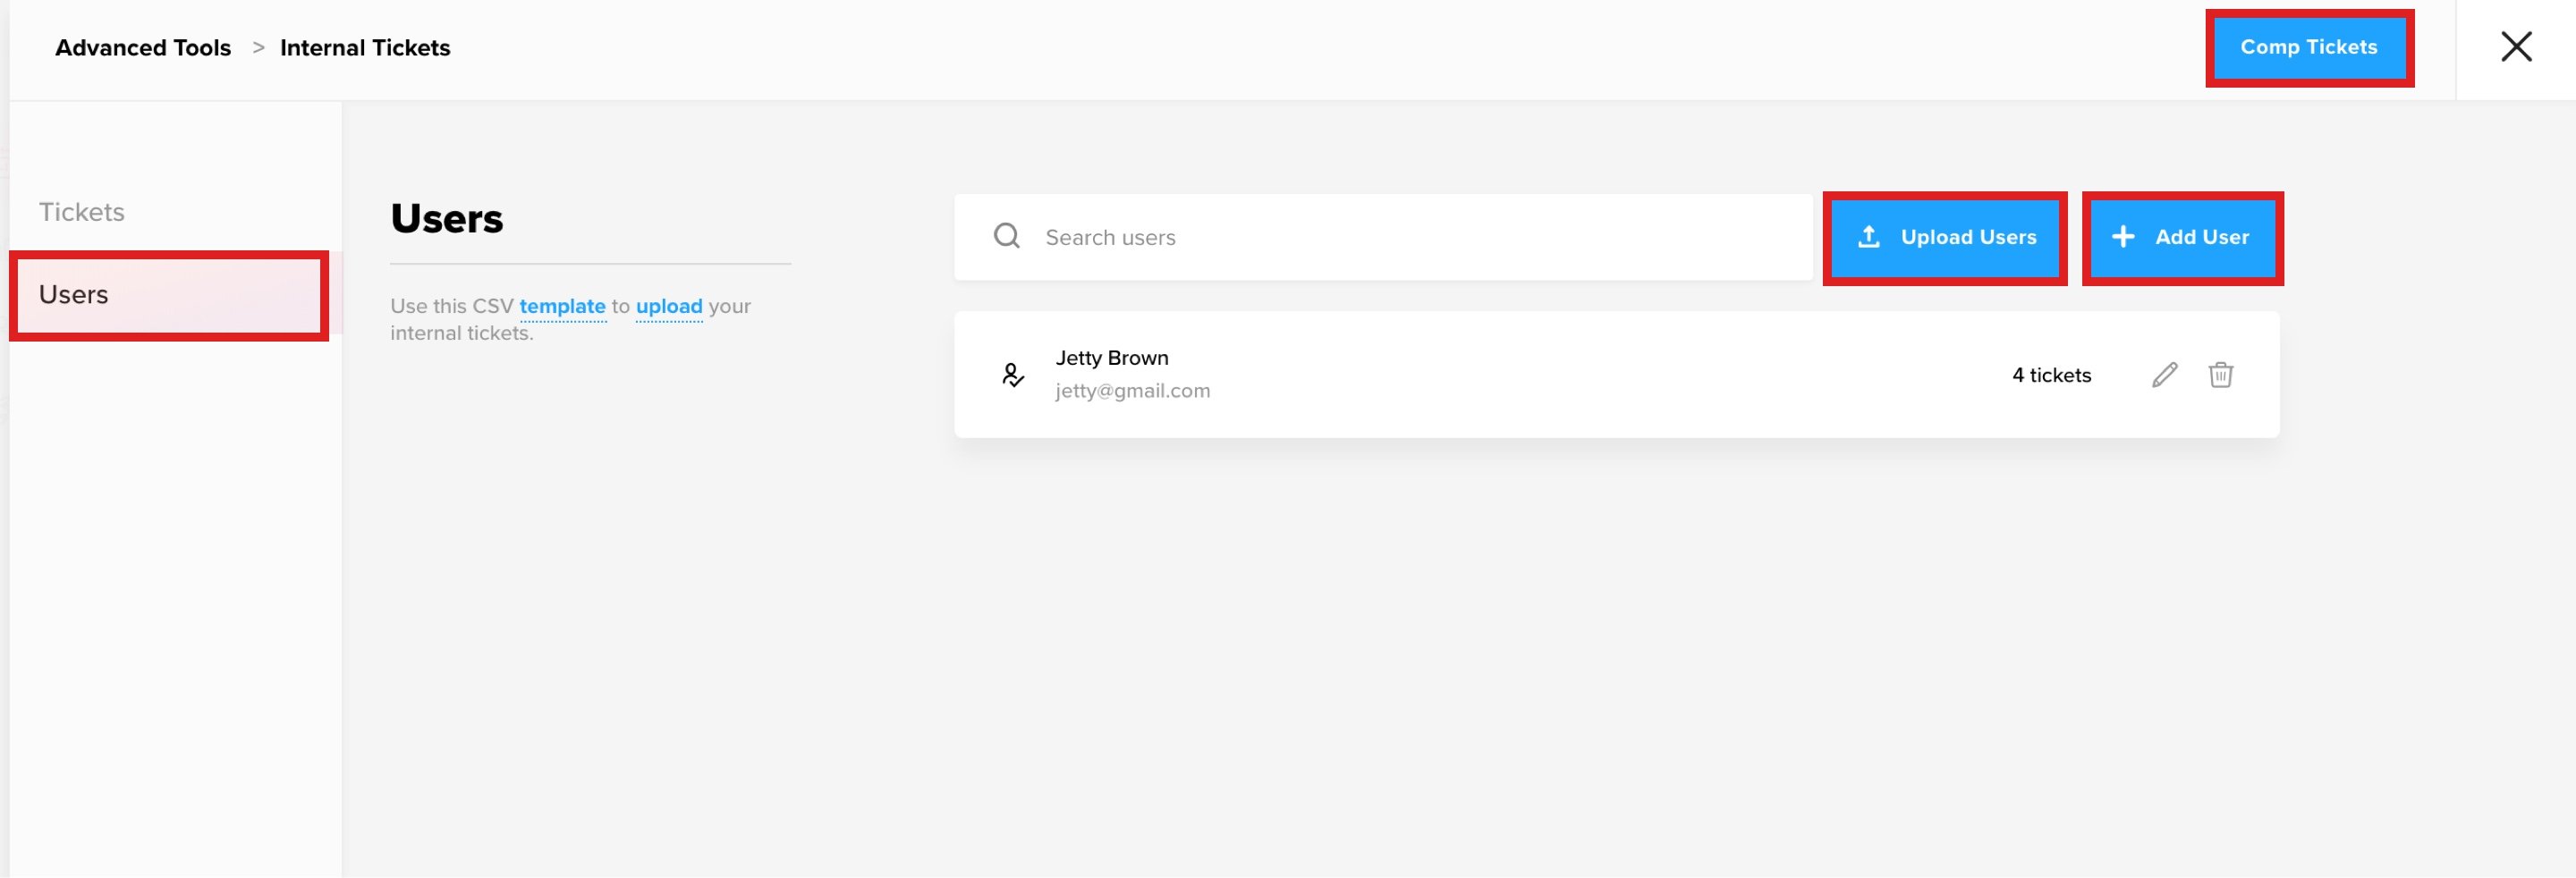Select the Jetty Brown name

1111,358
